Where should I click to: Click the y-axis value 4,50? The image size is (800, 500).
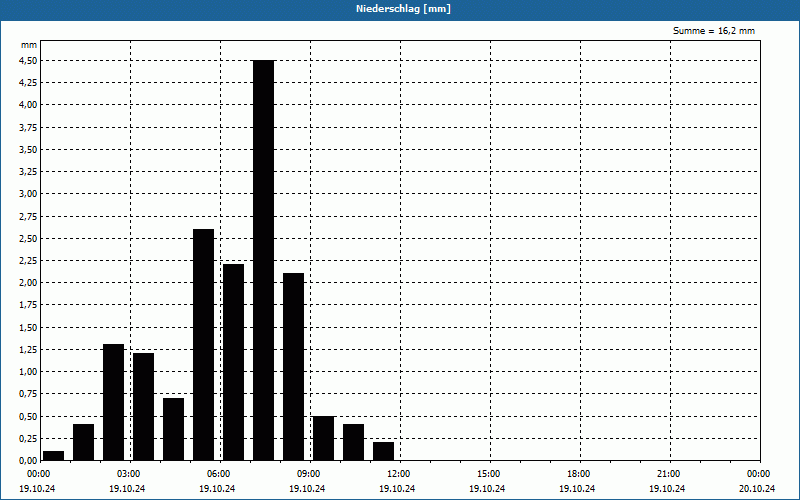pos(28,60)
